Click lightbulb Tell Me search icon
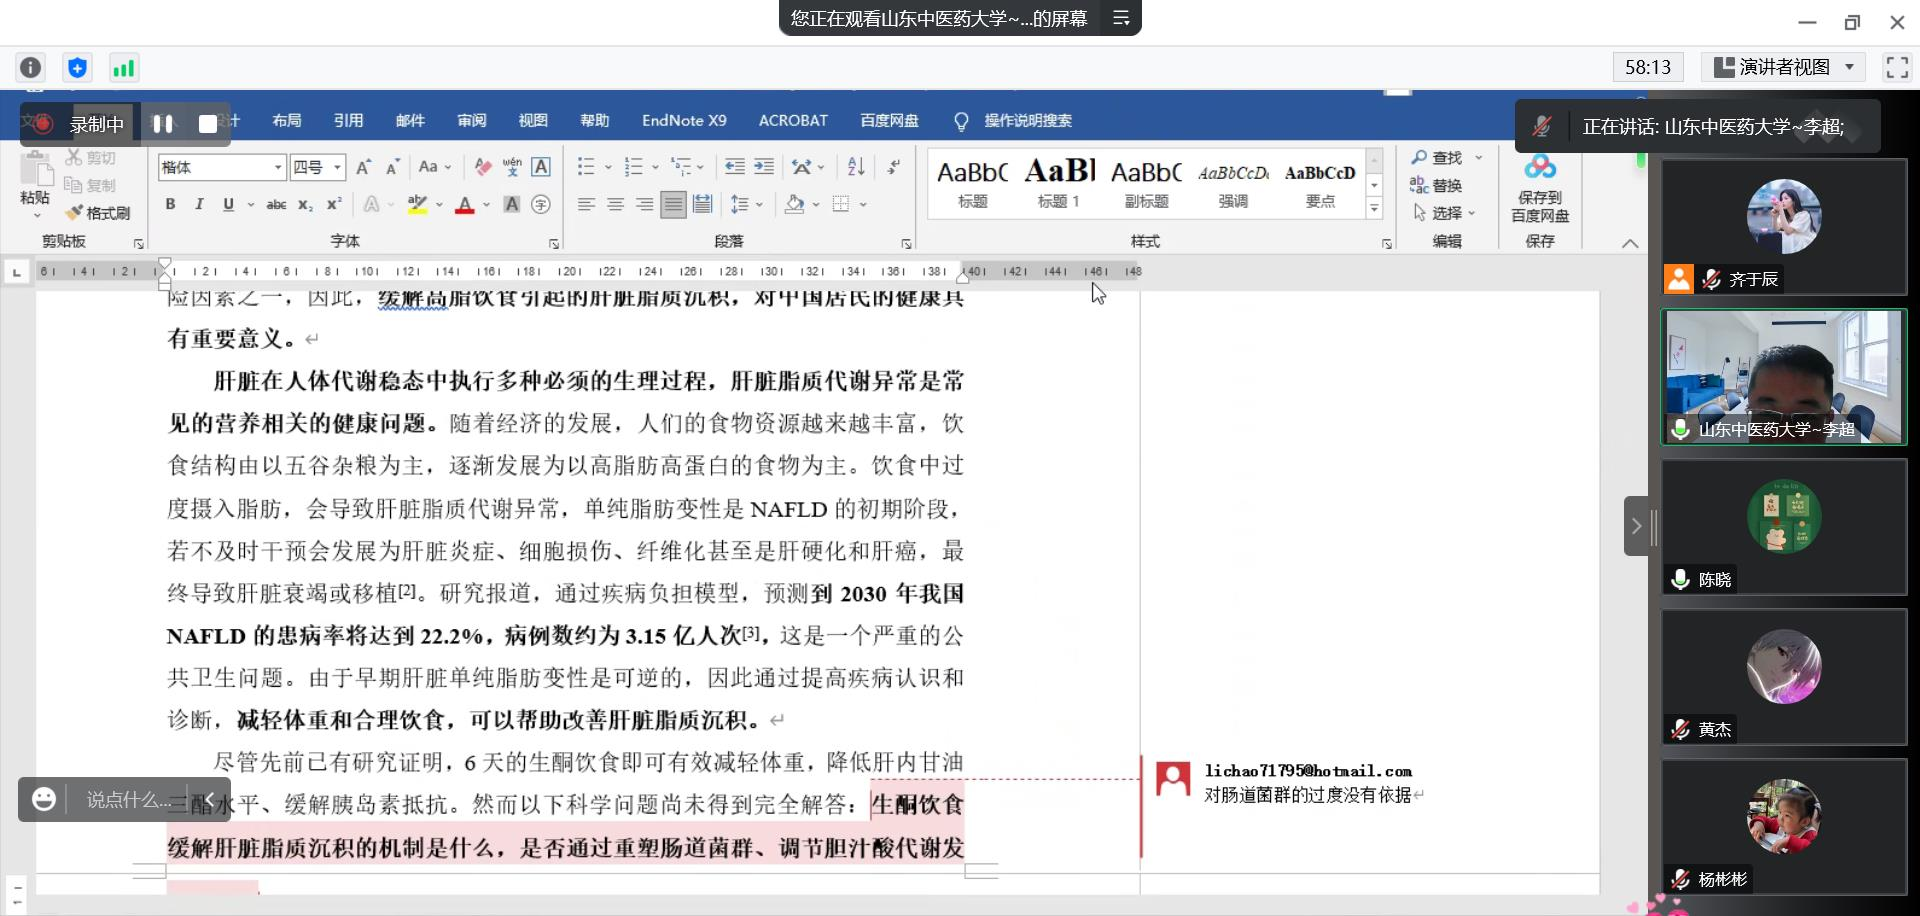 coord(961,121)
